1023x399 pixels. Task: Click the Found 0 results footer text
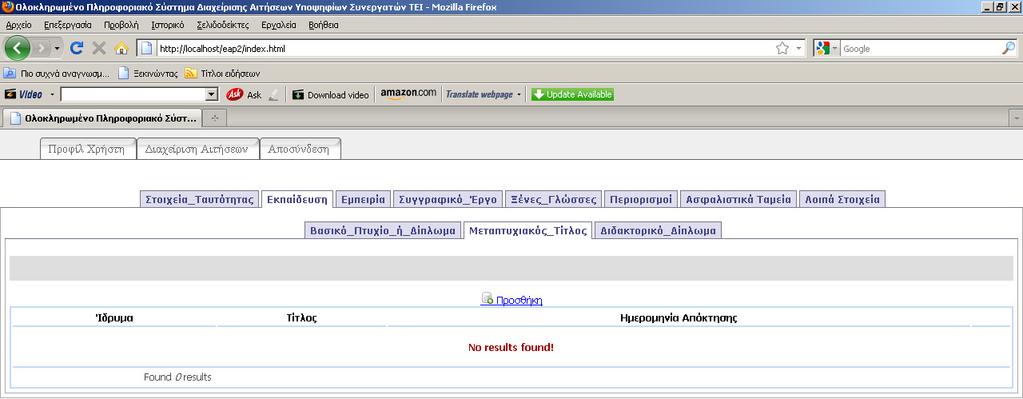[x=177, y=377]
